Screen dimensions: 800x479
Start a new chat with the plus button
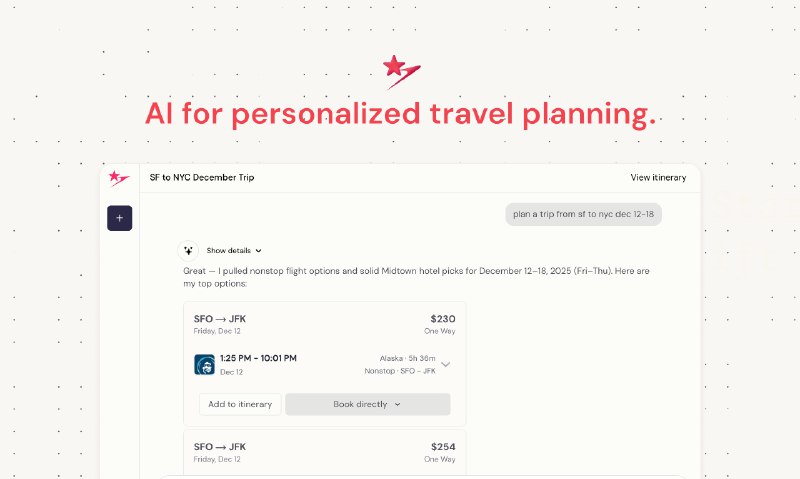click(119, 218)
